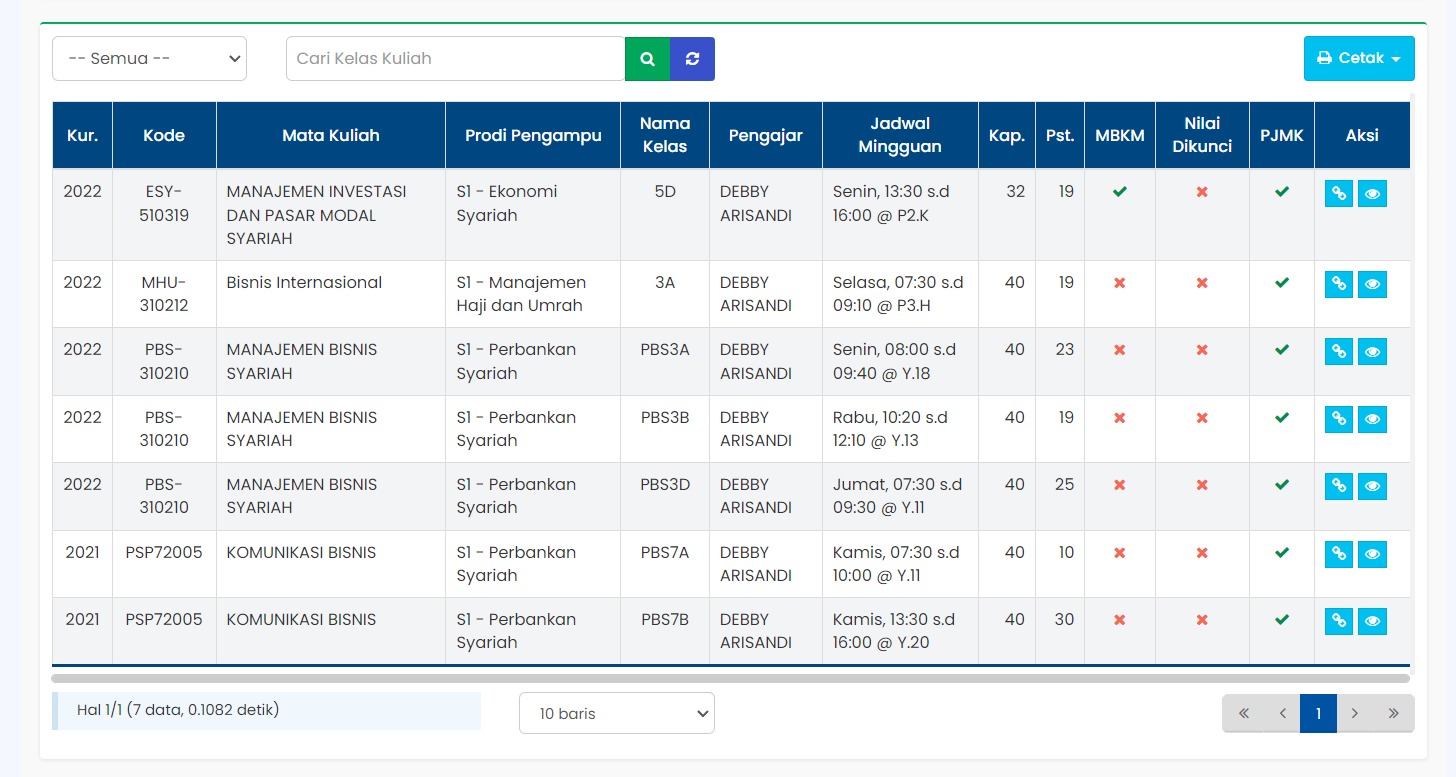Click the horizontal table scrollbar
The image size is (1456, 777).
(730, 678)
